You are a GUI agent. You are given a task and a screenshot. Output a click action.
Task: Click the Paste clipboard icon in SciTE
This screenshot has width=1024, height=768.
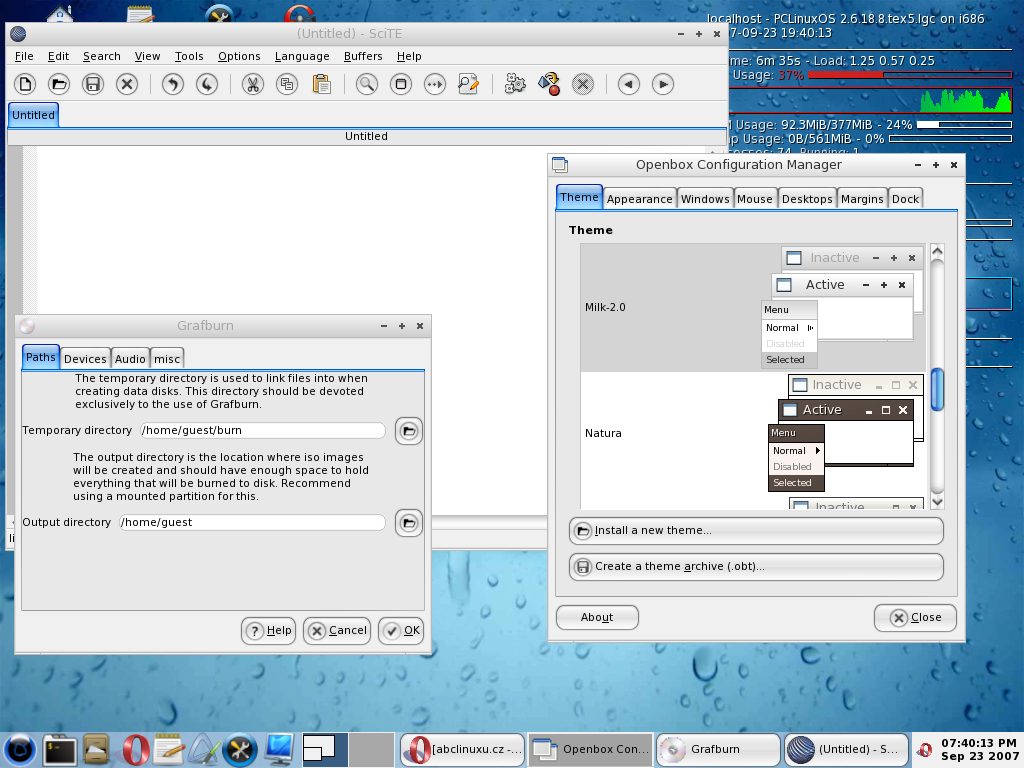321,84
